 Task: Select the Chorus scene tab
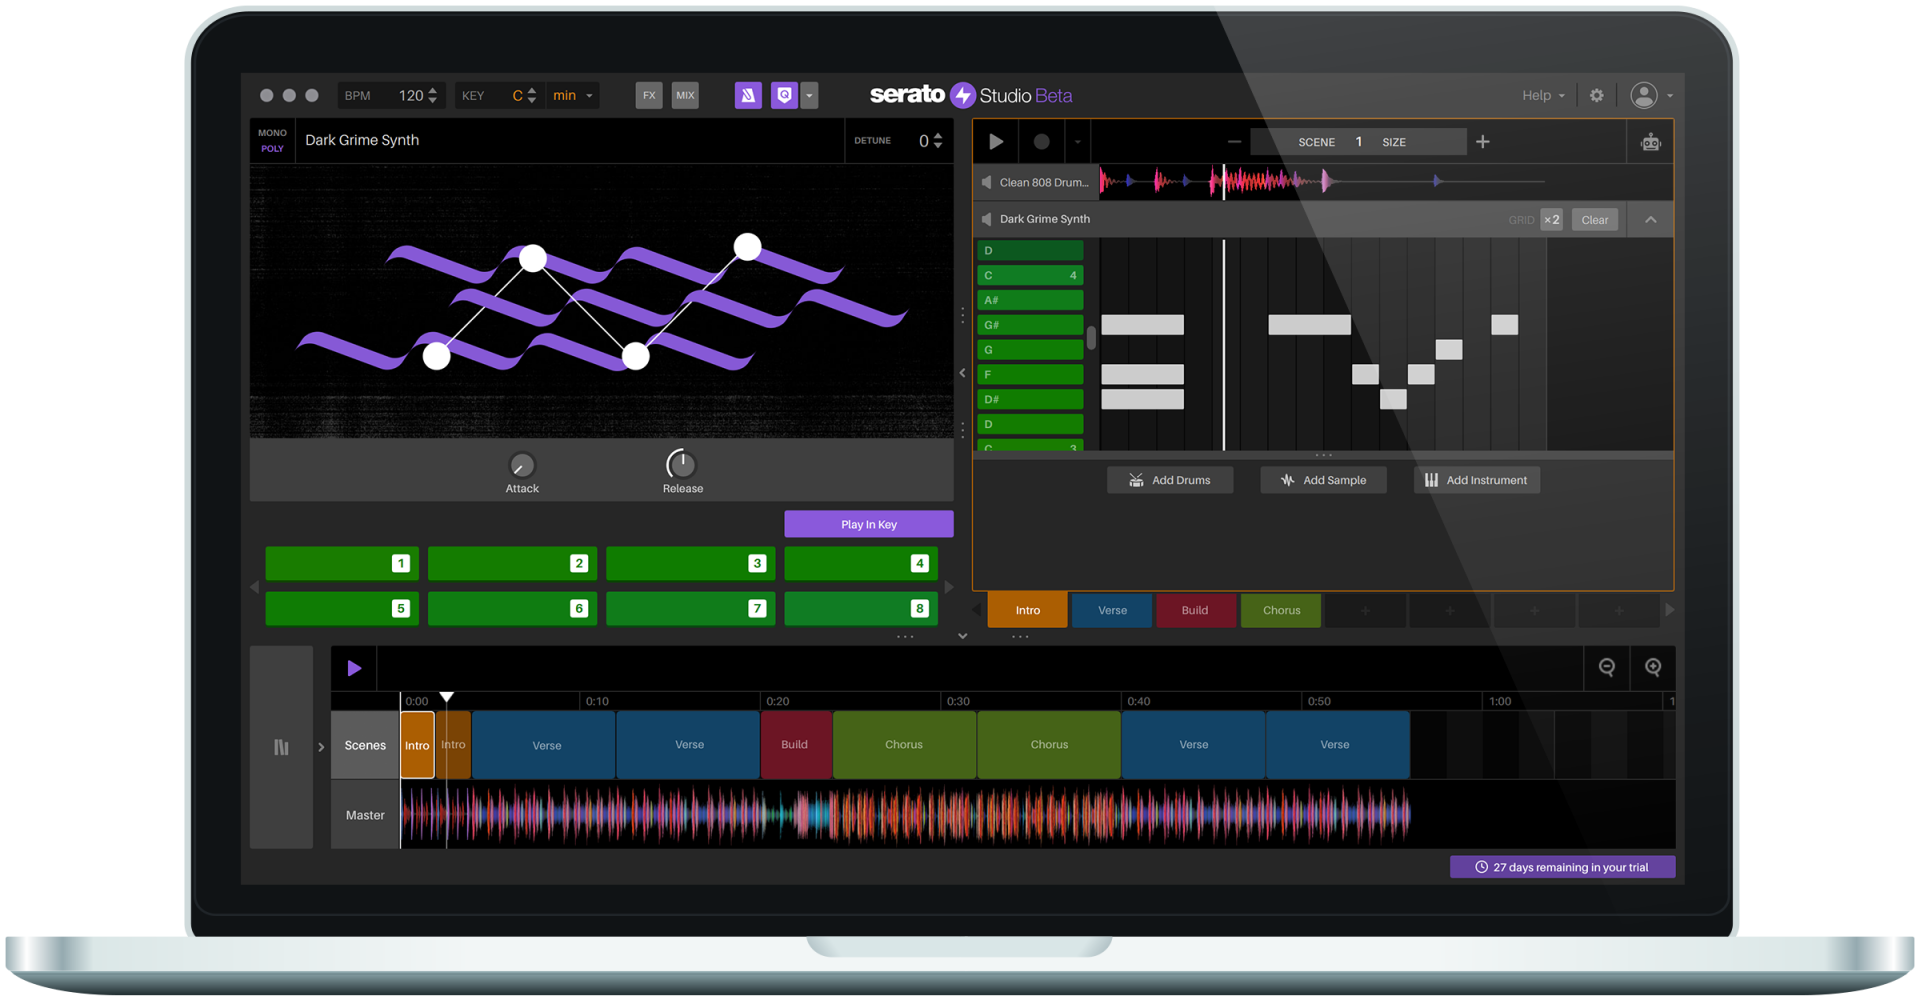[1281, 611]
